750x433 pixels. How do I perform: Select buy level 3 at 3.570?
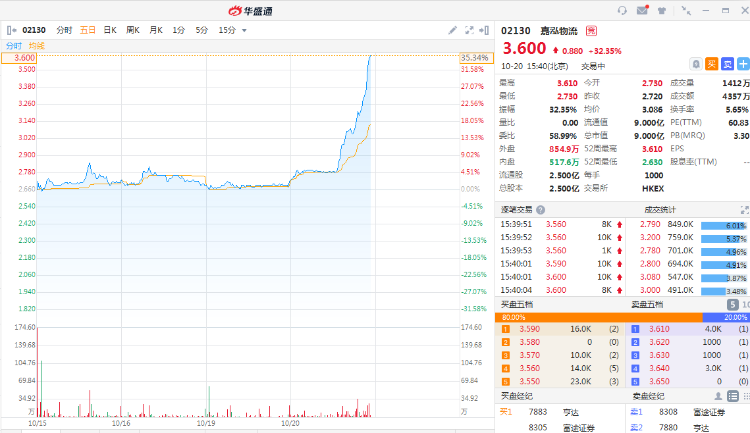point(561,355)
